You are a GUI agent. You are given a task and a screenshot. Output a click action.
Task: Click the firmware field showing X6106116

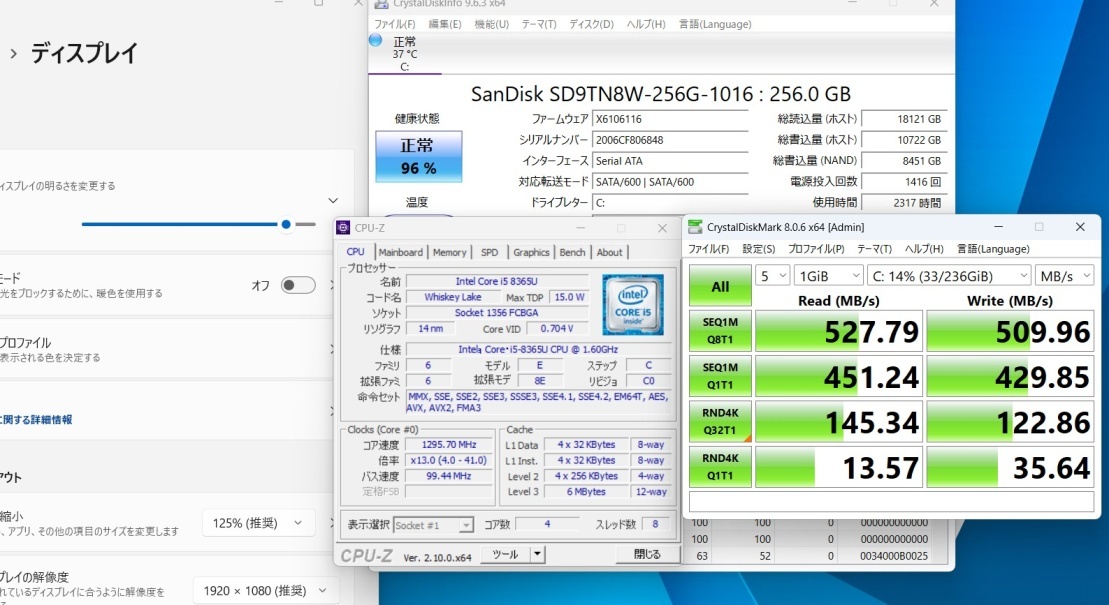tap(670, 119)
